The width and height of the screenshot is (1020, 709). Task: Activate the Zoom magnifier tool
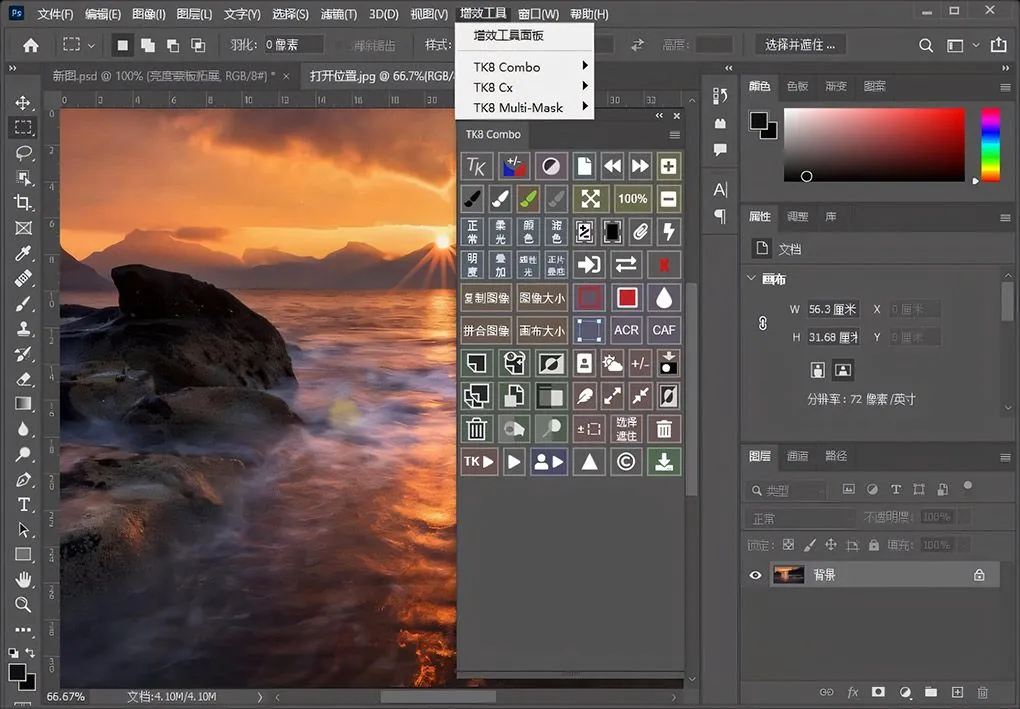tap(23, 604)
